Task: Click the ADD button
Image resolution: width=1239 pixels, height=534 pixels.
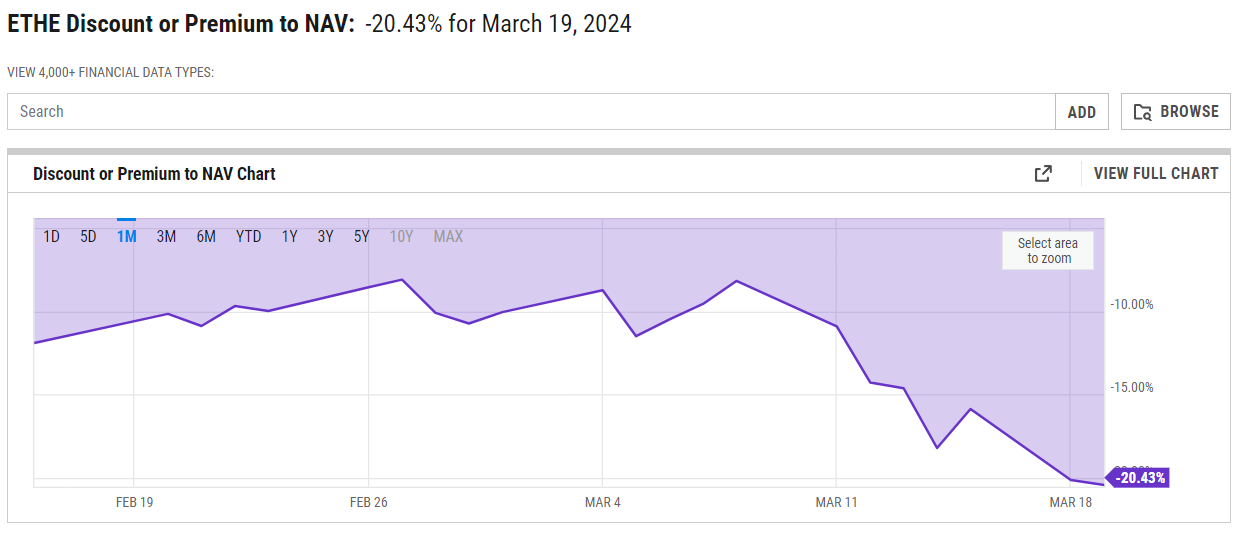Action: [x=1082, y=112]
